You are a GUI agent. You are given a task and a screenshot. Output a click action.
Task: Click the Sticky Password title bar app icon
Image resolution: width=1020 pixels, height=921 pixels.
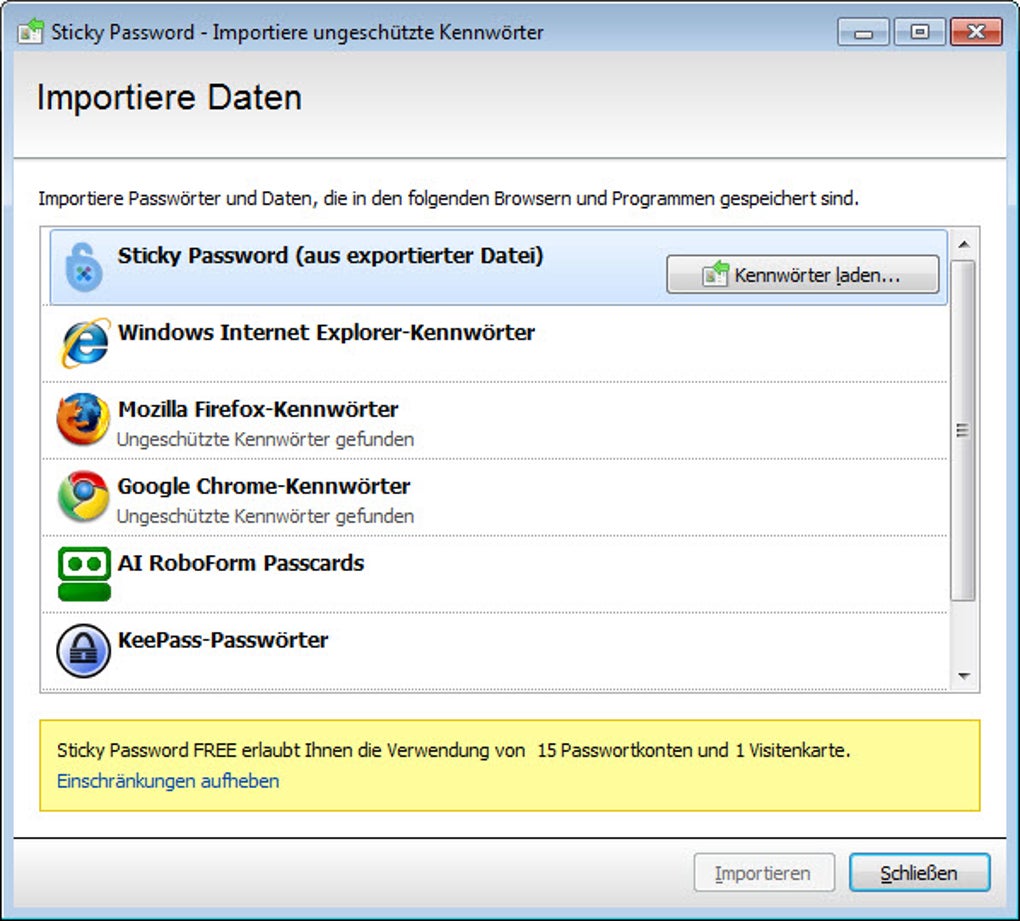(31, 31)
